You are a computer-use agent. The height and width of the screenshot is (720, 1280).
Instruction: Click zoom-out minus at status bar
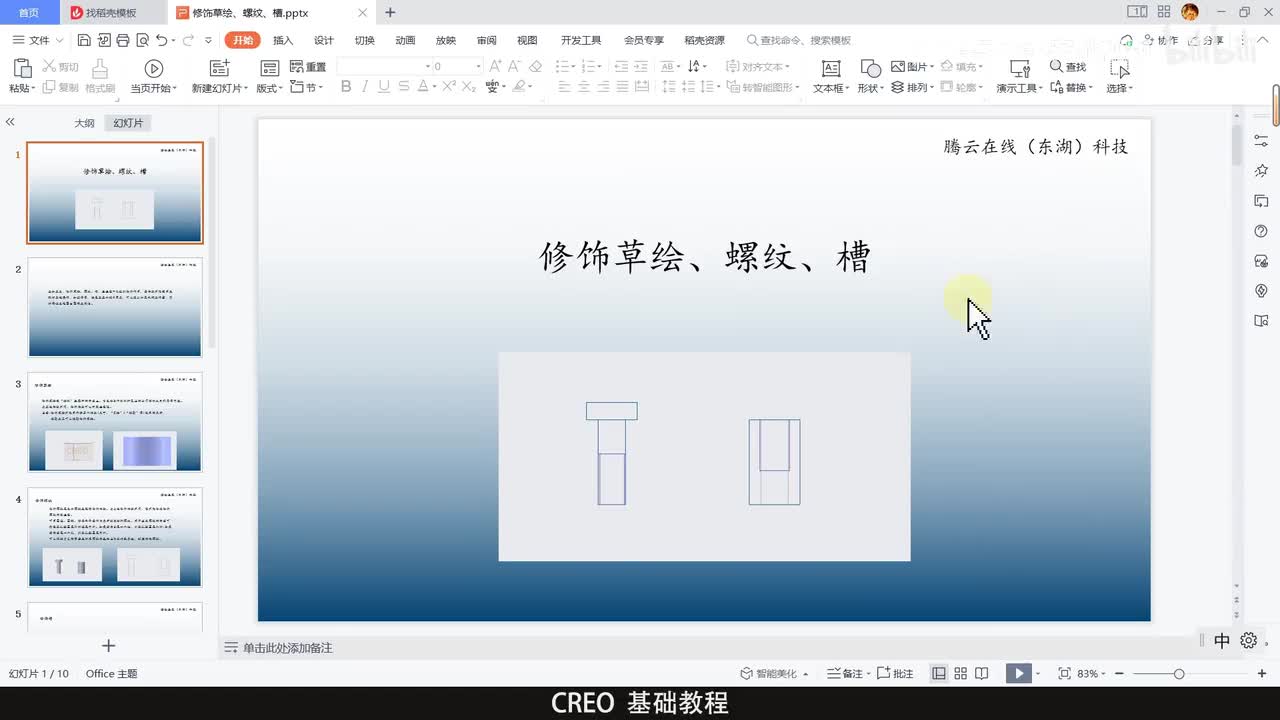coord(1119,674)
